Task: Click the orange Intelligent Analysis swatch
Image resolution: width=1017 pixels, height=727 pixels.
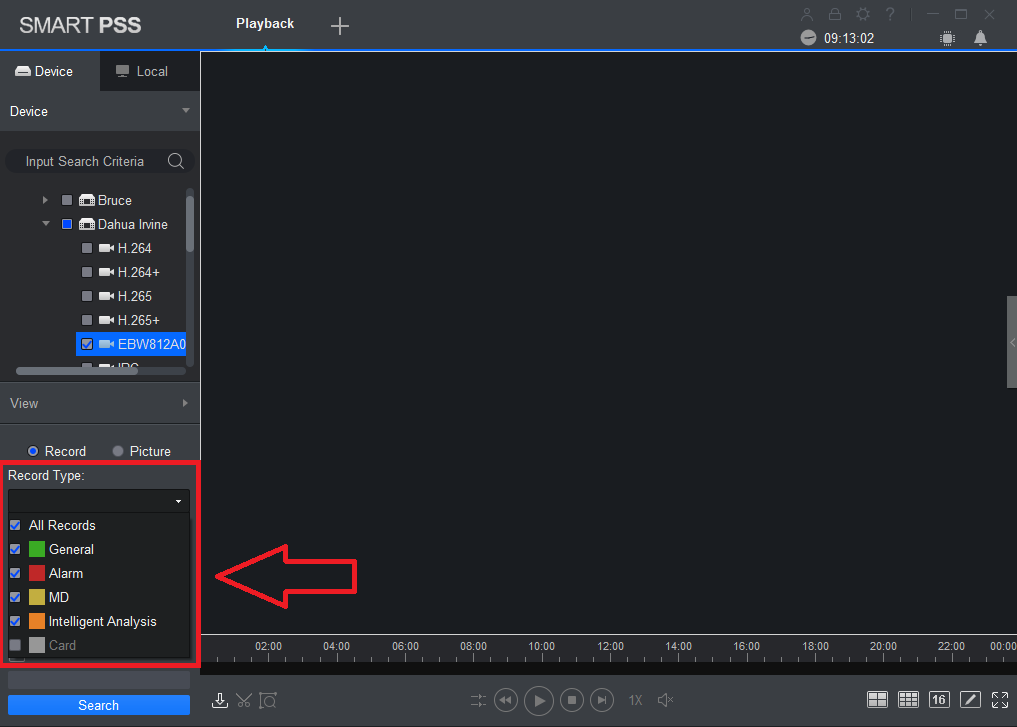Action: pos(37,621)
